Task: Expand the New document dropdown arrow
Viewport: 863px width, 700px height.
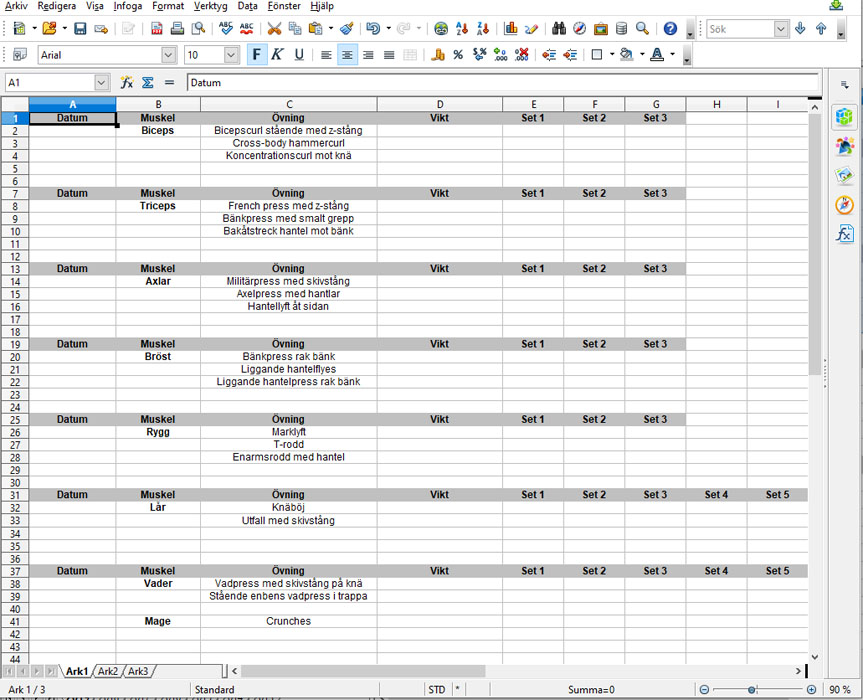Action: pos(34,29)
